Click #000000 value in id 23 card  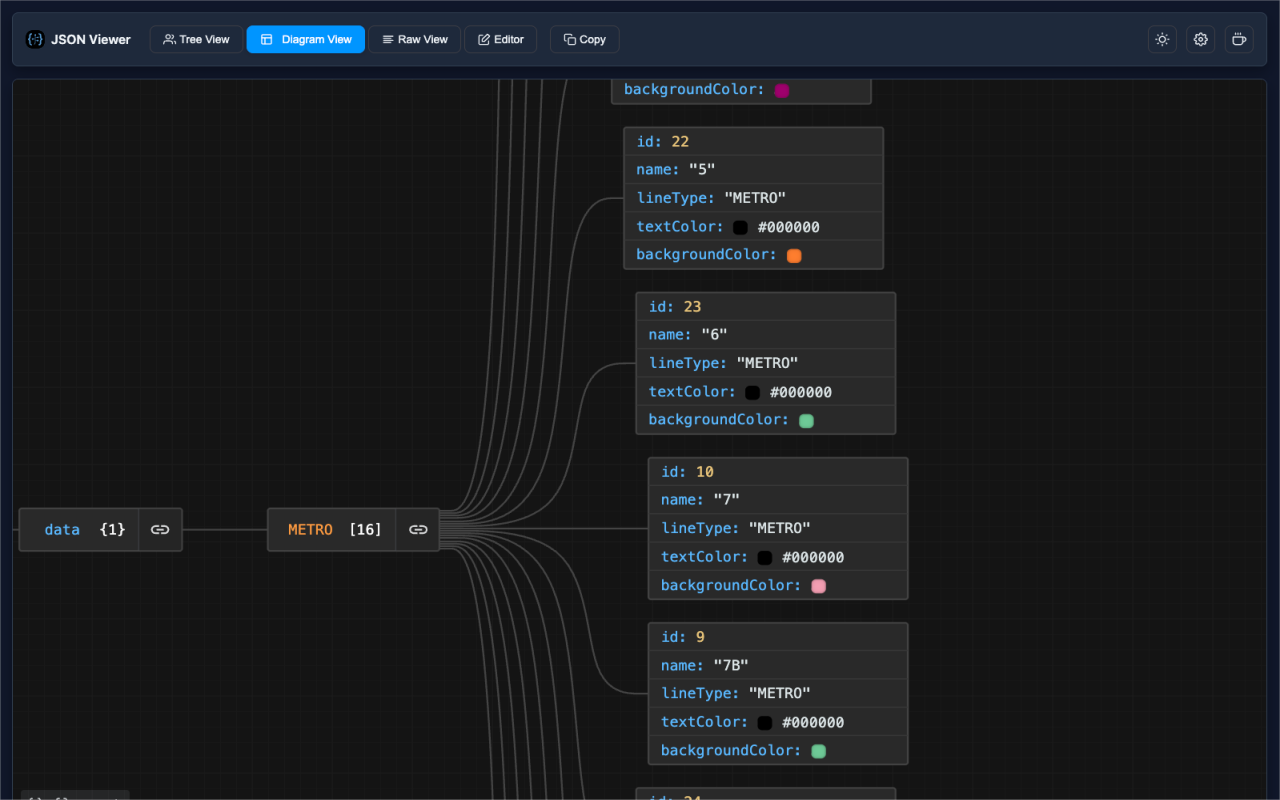pos(801,392)
